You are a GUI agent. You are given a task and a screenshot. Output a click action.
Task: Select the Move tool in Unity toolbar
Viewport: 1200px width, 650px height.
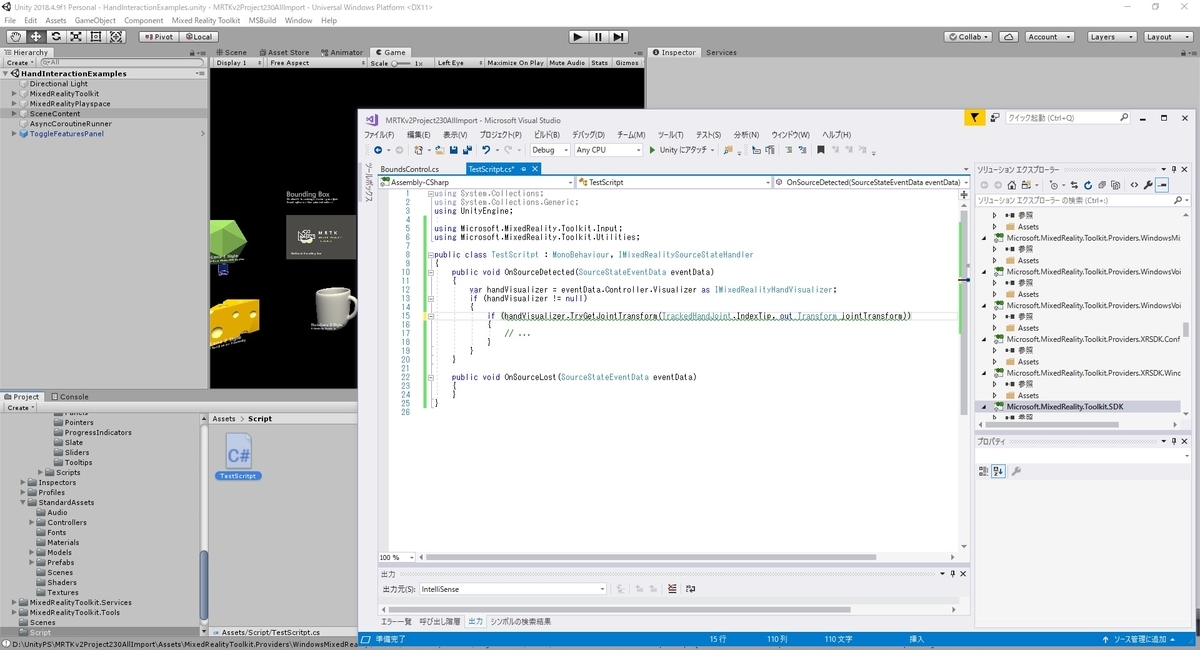pos(35,37)
